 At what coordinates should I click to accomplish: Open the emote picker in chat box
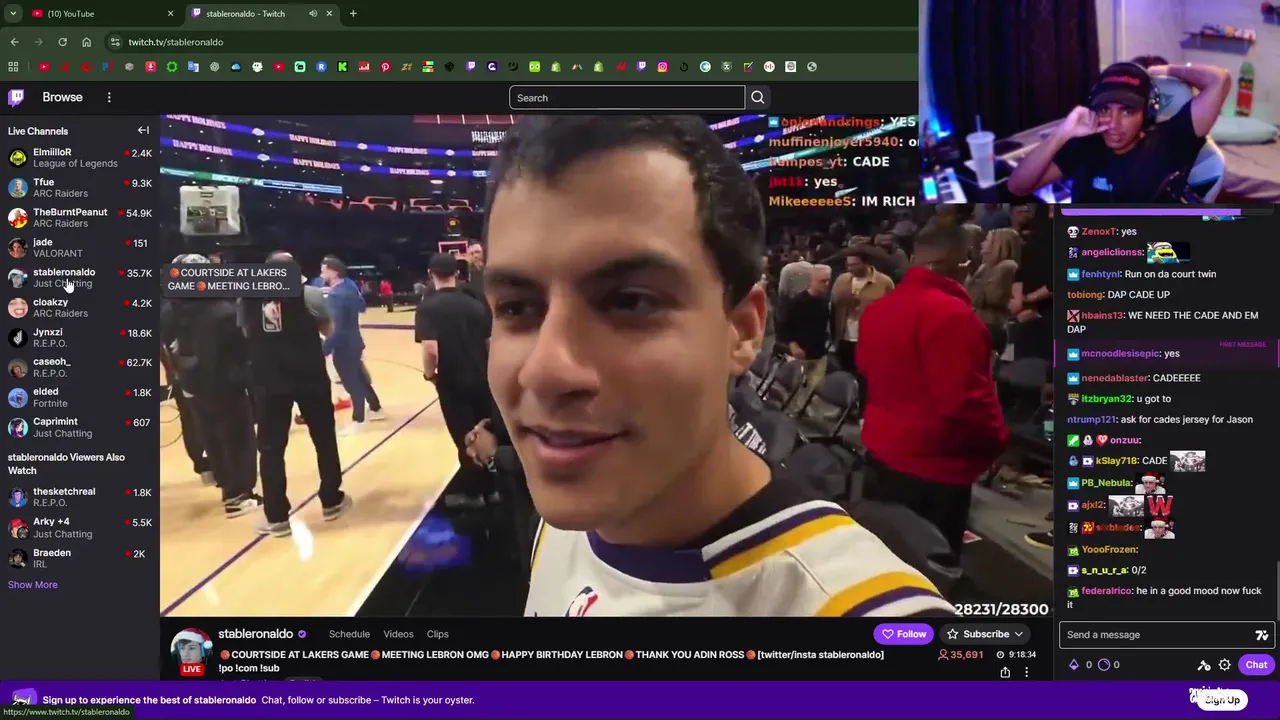click(x=1262, y=635)
